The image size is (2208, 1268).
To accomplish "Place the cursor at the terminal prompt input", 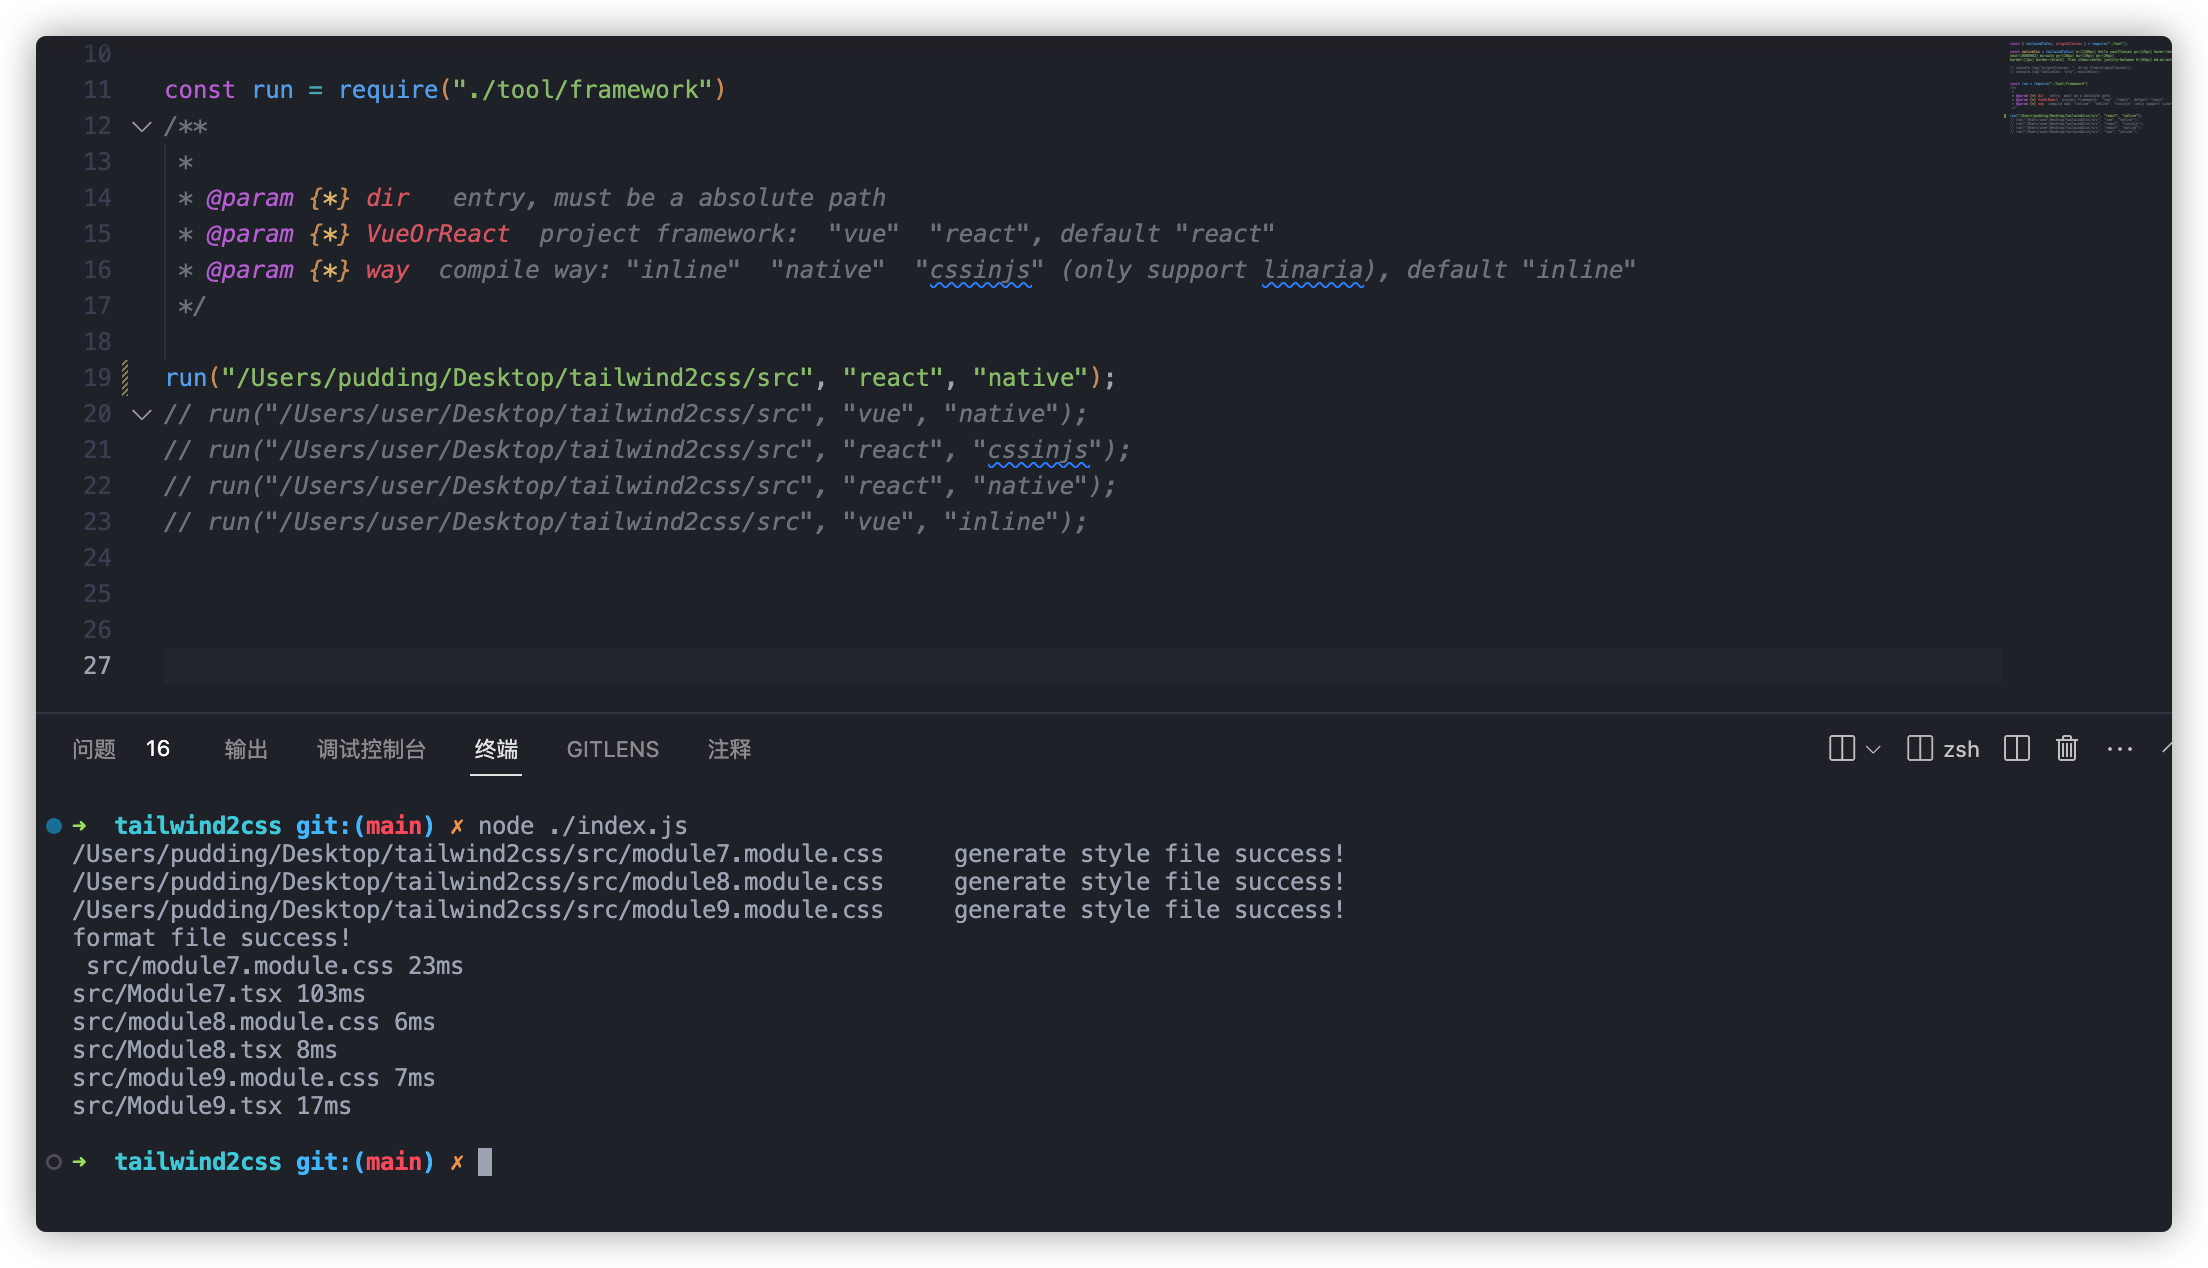I will (x=485, y=1162).
